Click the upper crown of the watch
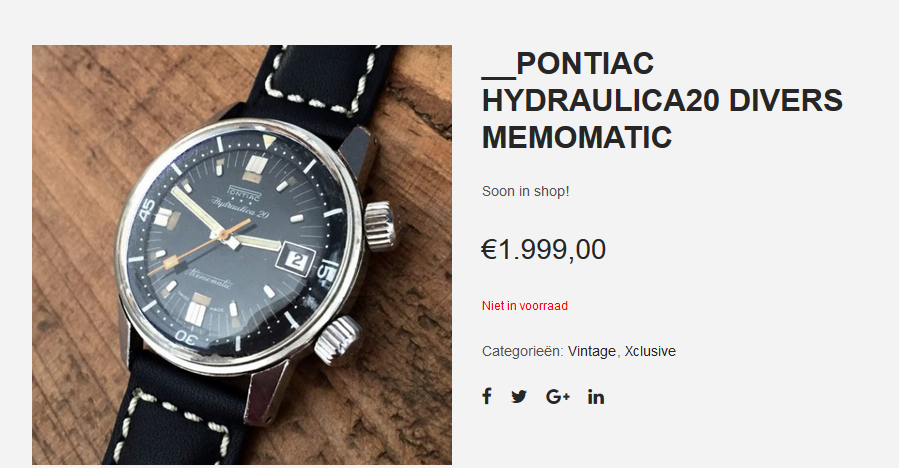 tap(381, 227)
